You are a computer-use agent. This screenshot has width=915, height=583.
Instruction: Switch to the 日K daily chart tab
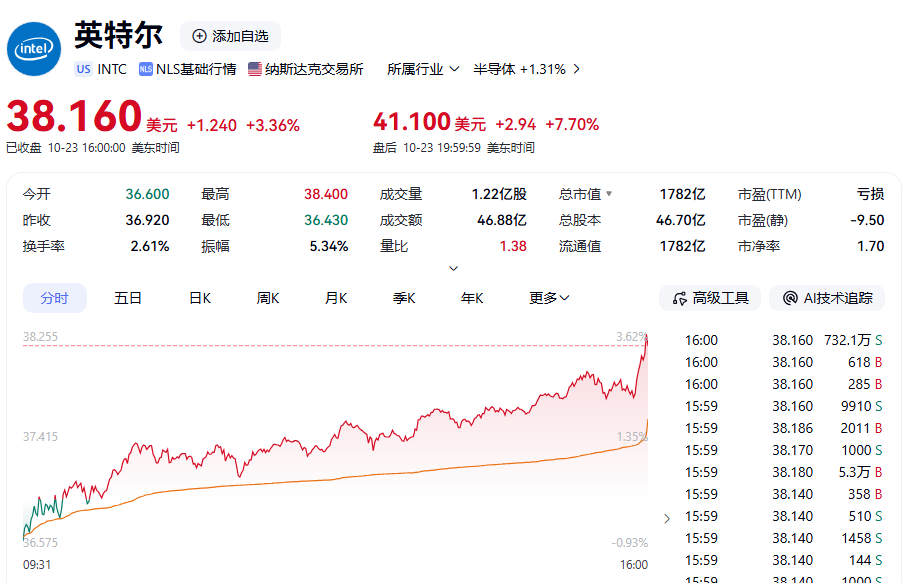pyautogui.click(x=198, y=298)
